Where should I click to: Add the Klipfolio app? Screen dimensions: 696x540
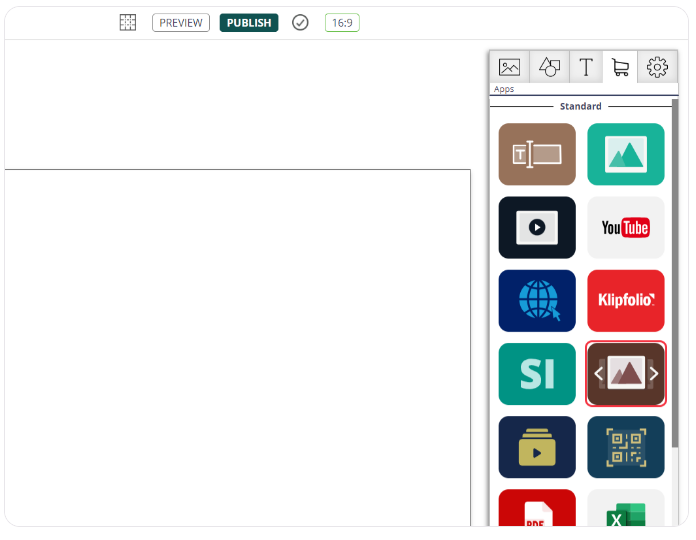click(x=626, y=301)
